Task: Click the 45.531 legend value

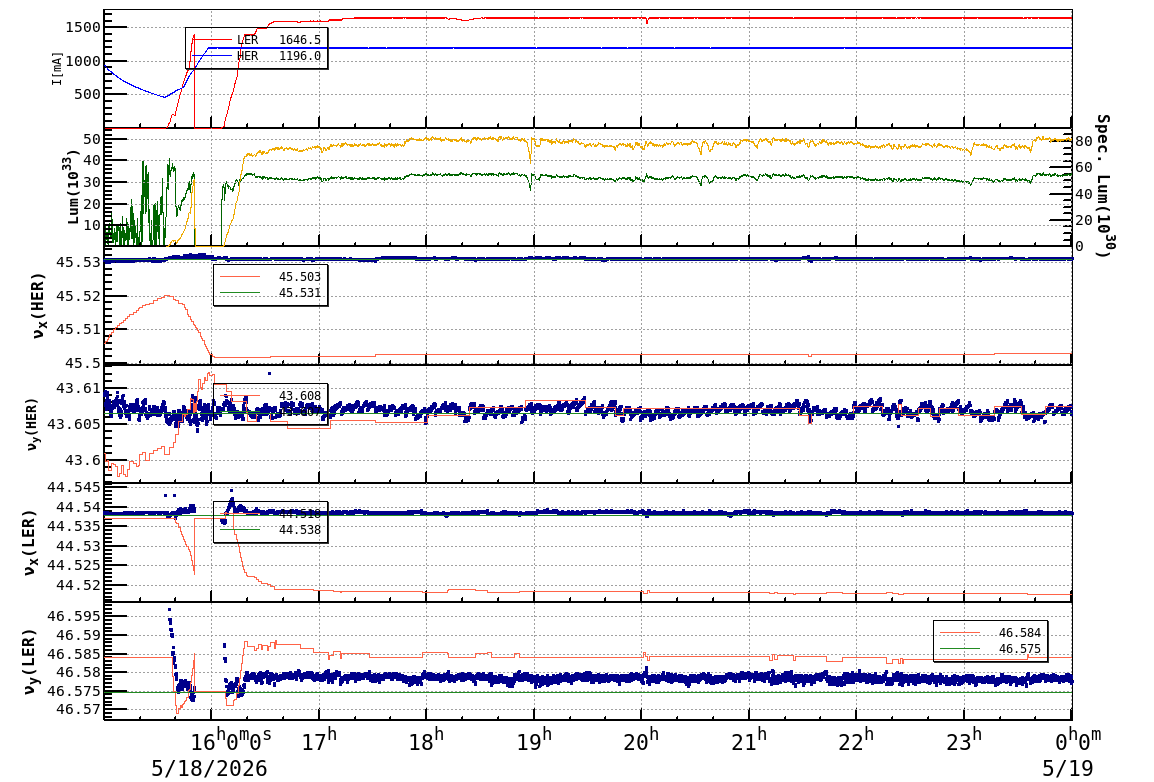Action: 300,293
